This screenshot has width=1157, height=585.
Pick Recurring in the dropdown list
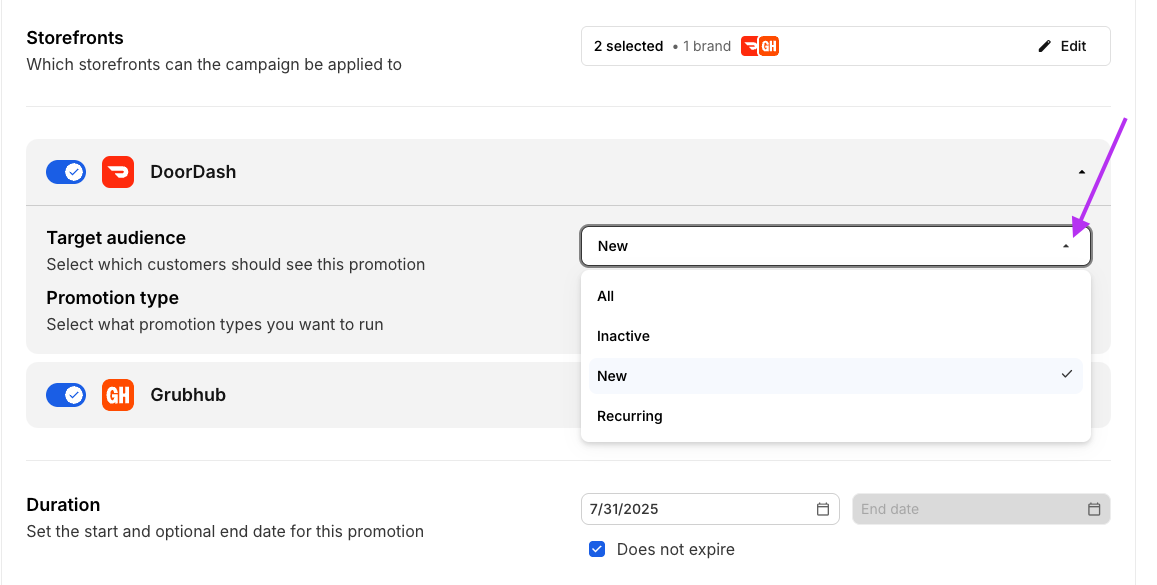630,416
